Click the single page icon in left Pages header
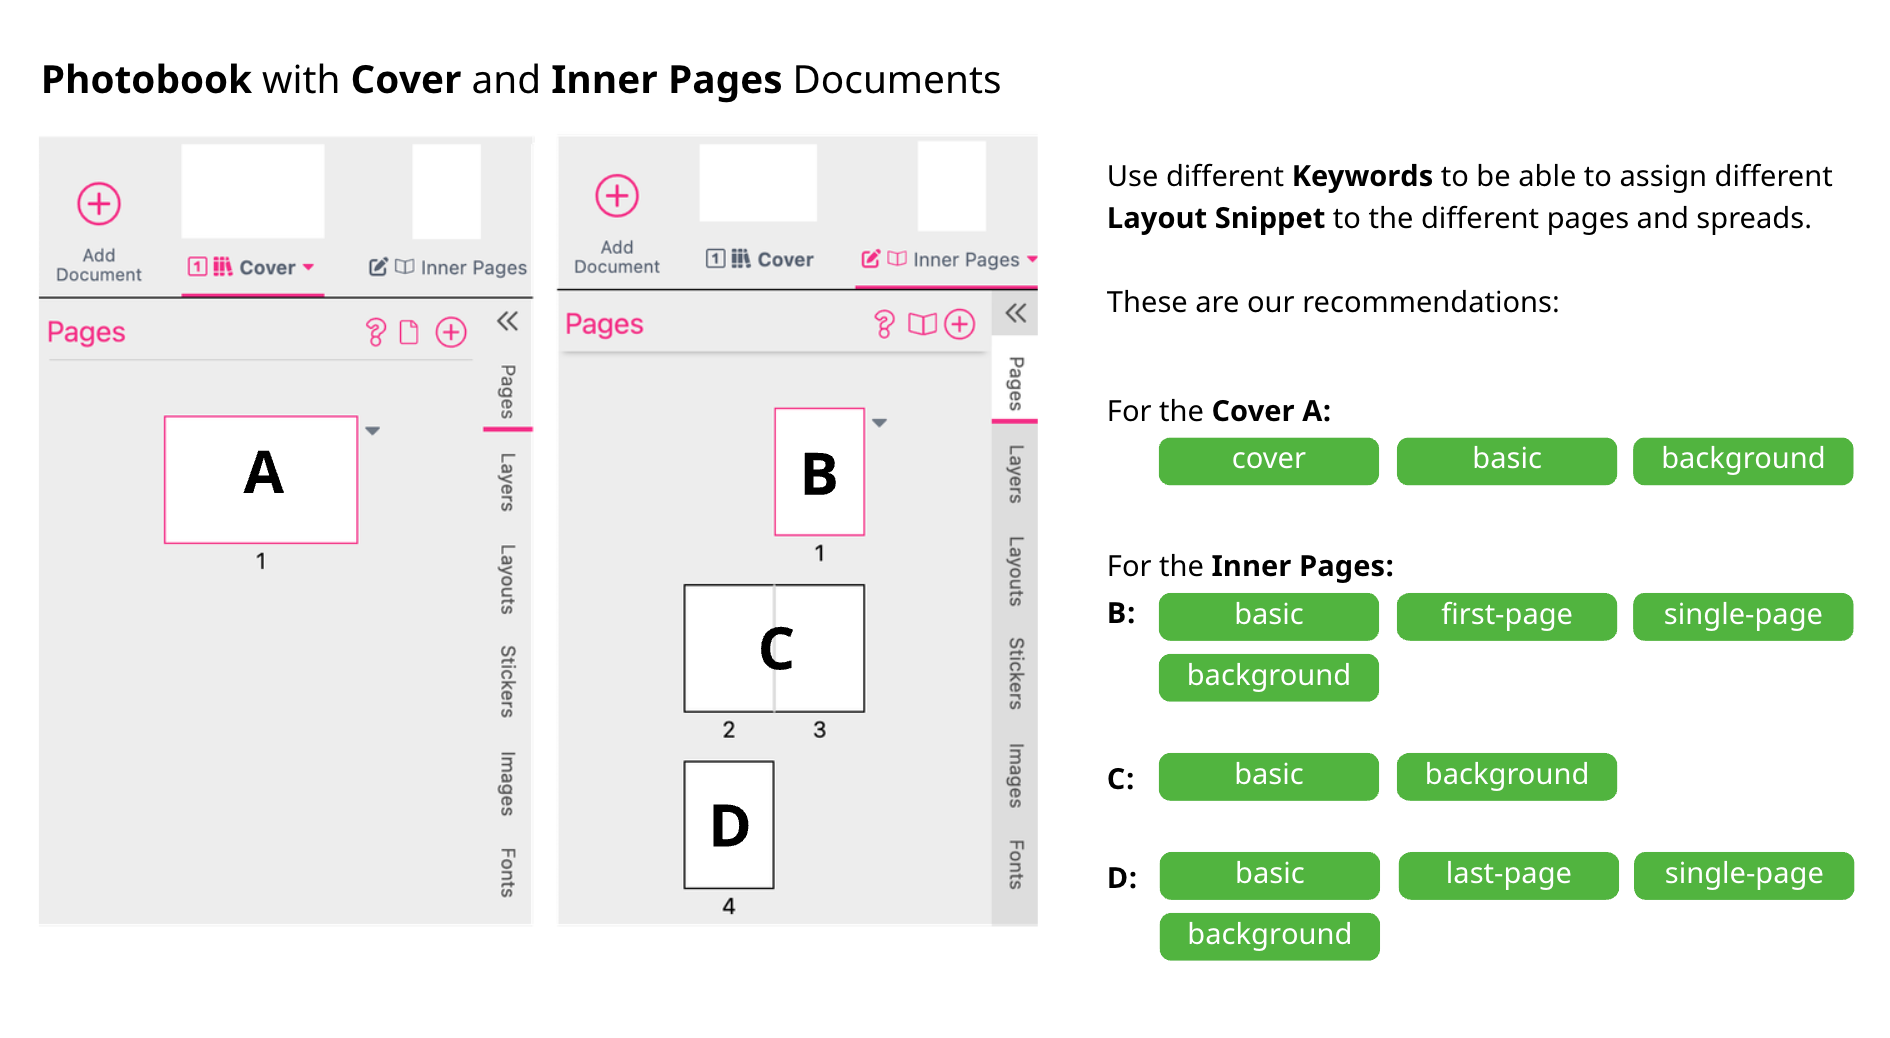Viewport: 1890px width, 1038px height. [x=409, y=332]
